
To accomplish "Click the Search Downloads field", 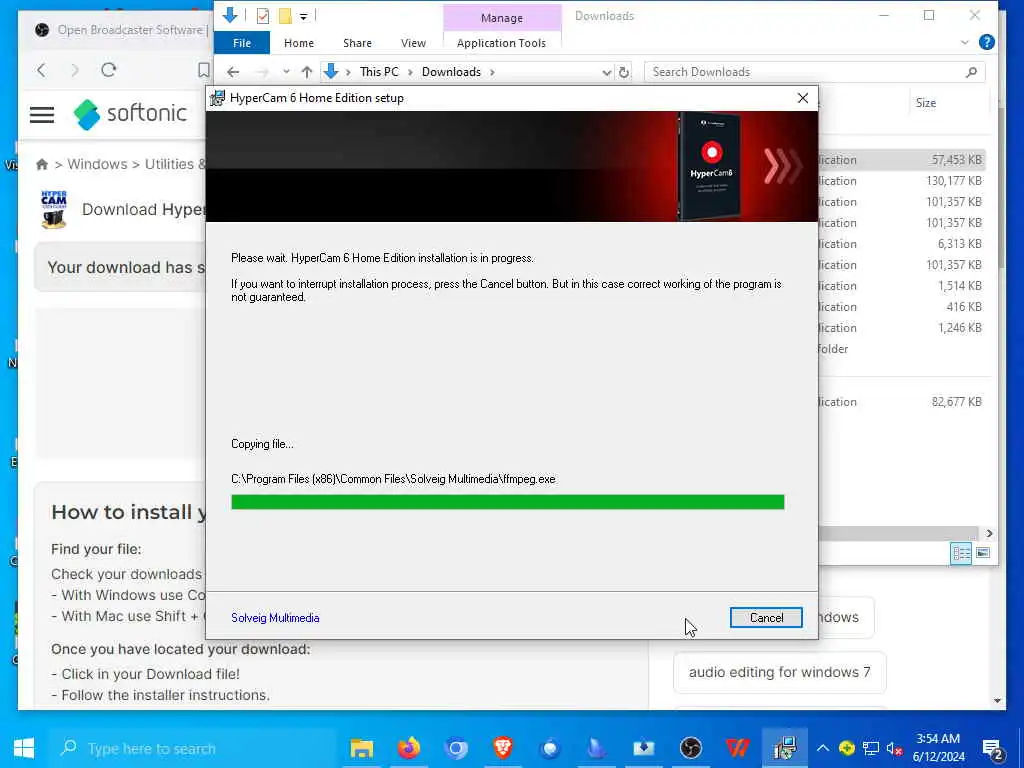I will [x=814, y=72].
